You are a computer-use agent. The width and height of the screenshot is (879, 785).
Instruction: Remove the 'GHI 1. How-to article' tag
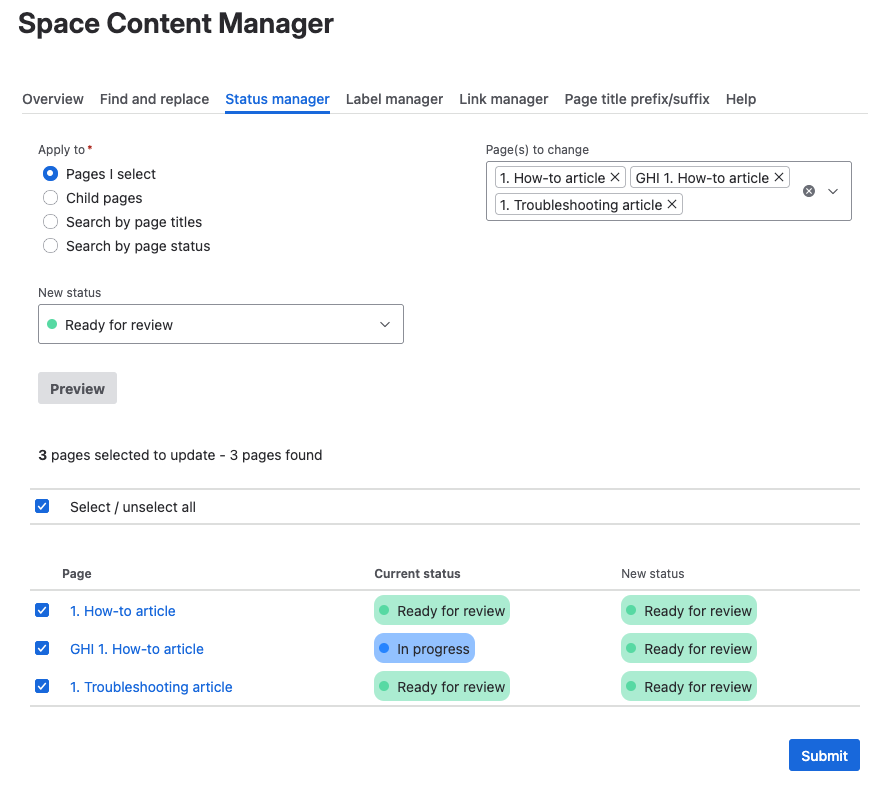point(779,178)
